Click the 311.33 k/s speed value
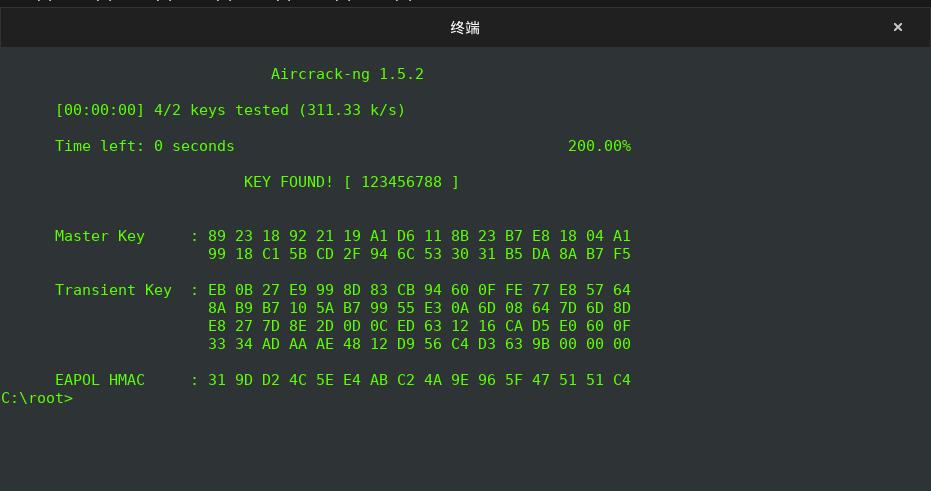This screenshot has height=491, width=931. (352, 110)
